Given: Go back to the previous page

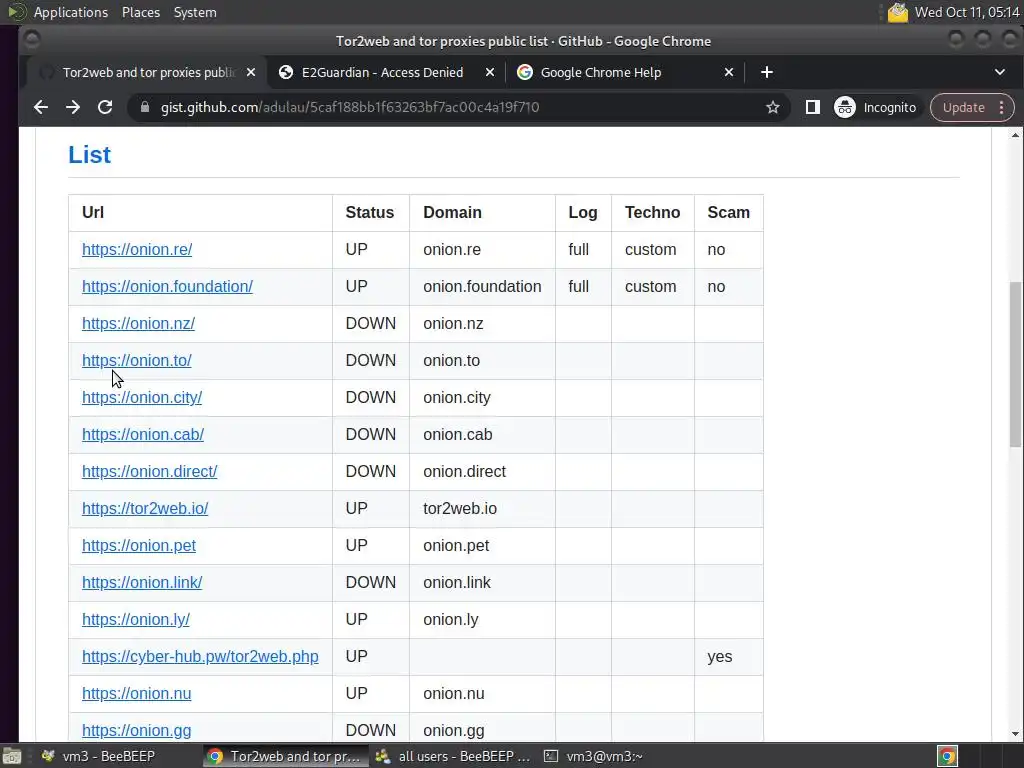Looking at the screenshot, I should (x=40, y=107).
